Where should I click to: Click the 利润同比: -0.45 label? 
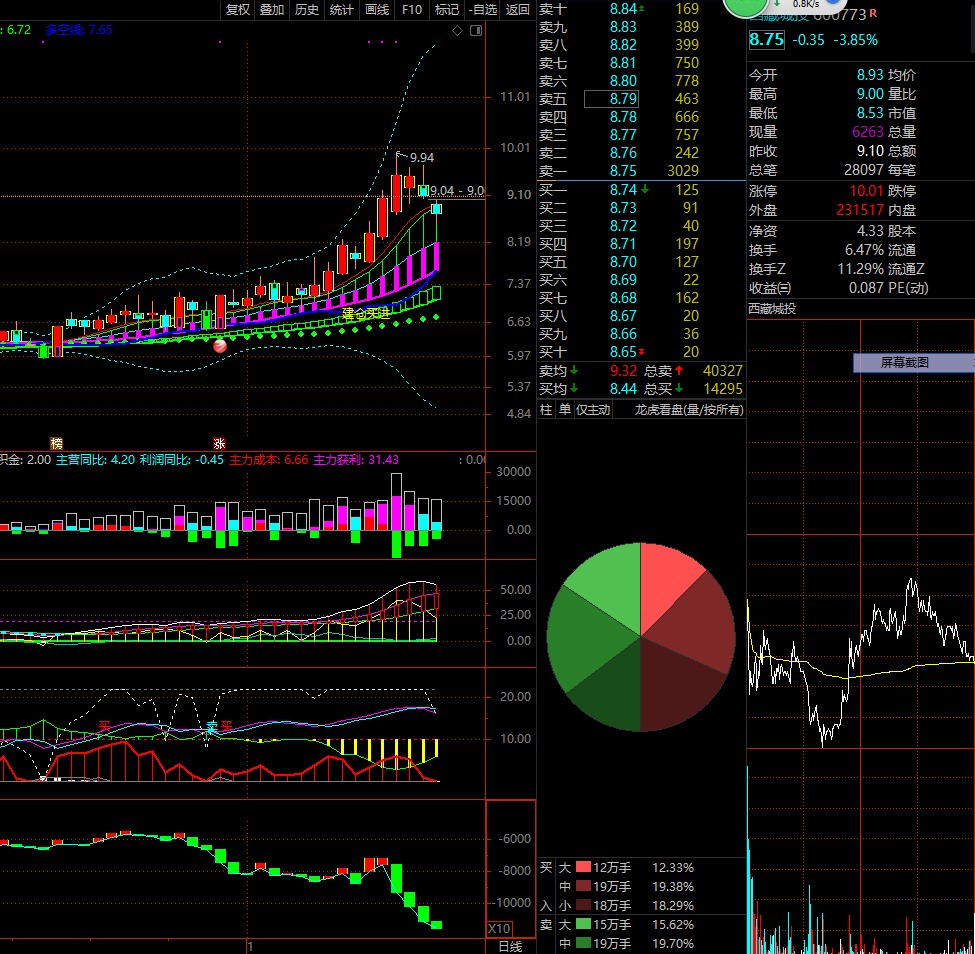[182, 460]
